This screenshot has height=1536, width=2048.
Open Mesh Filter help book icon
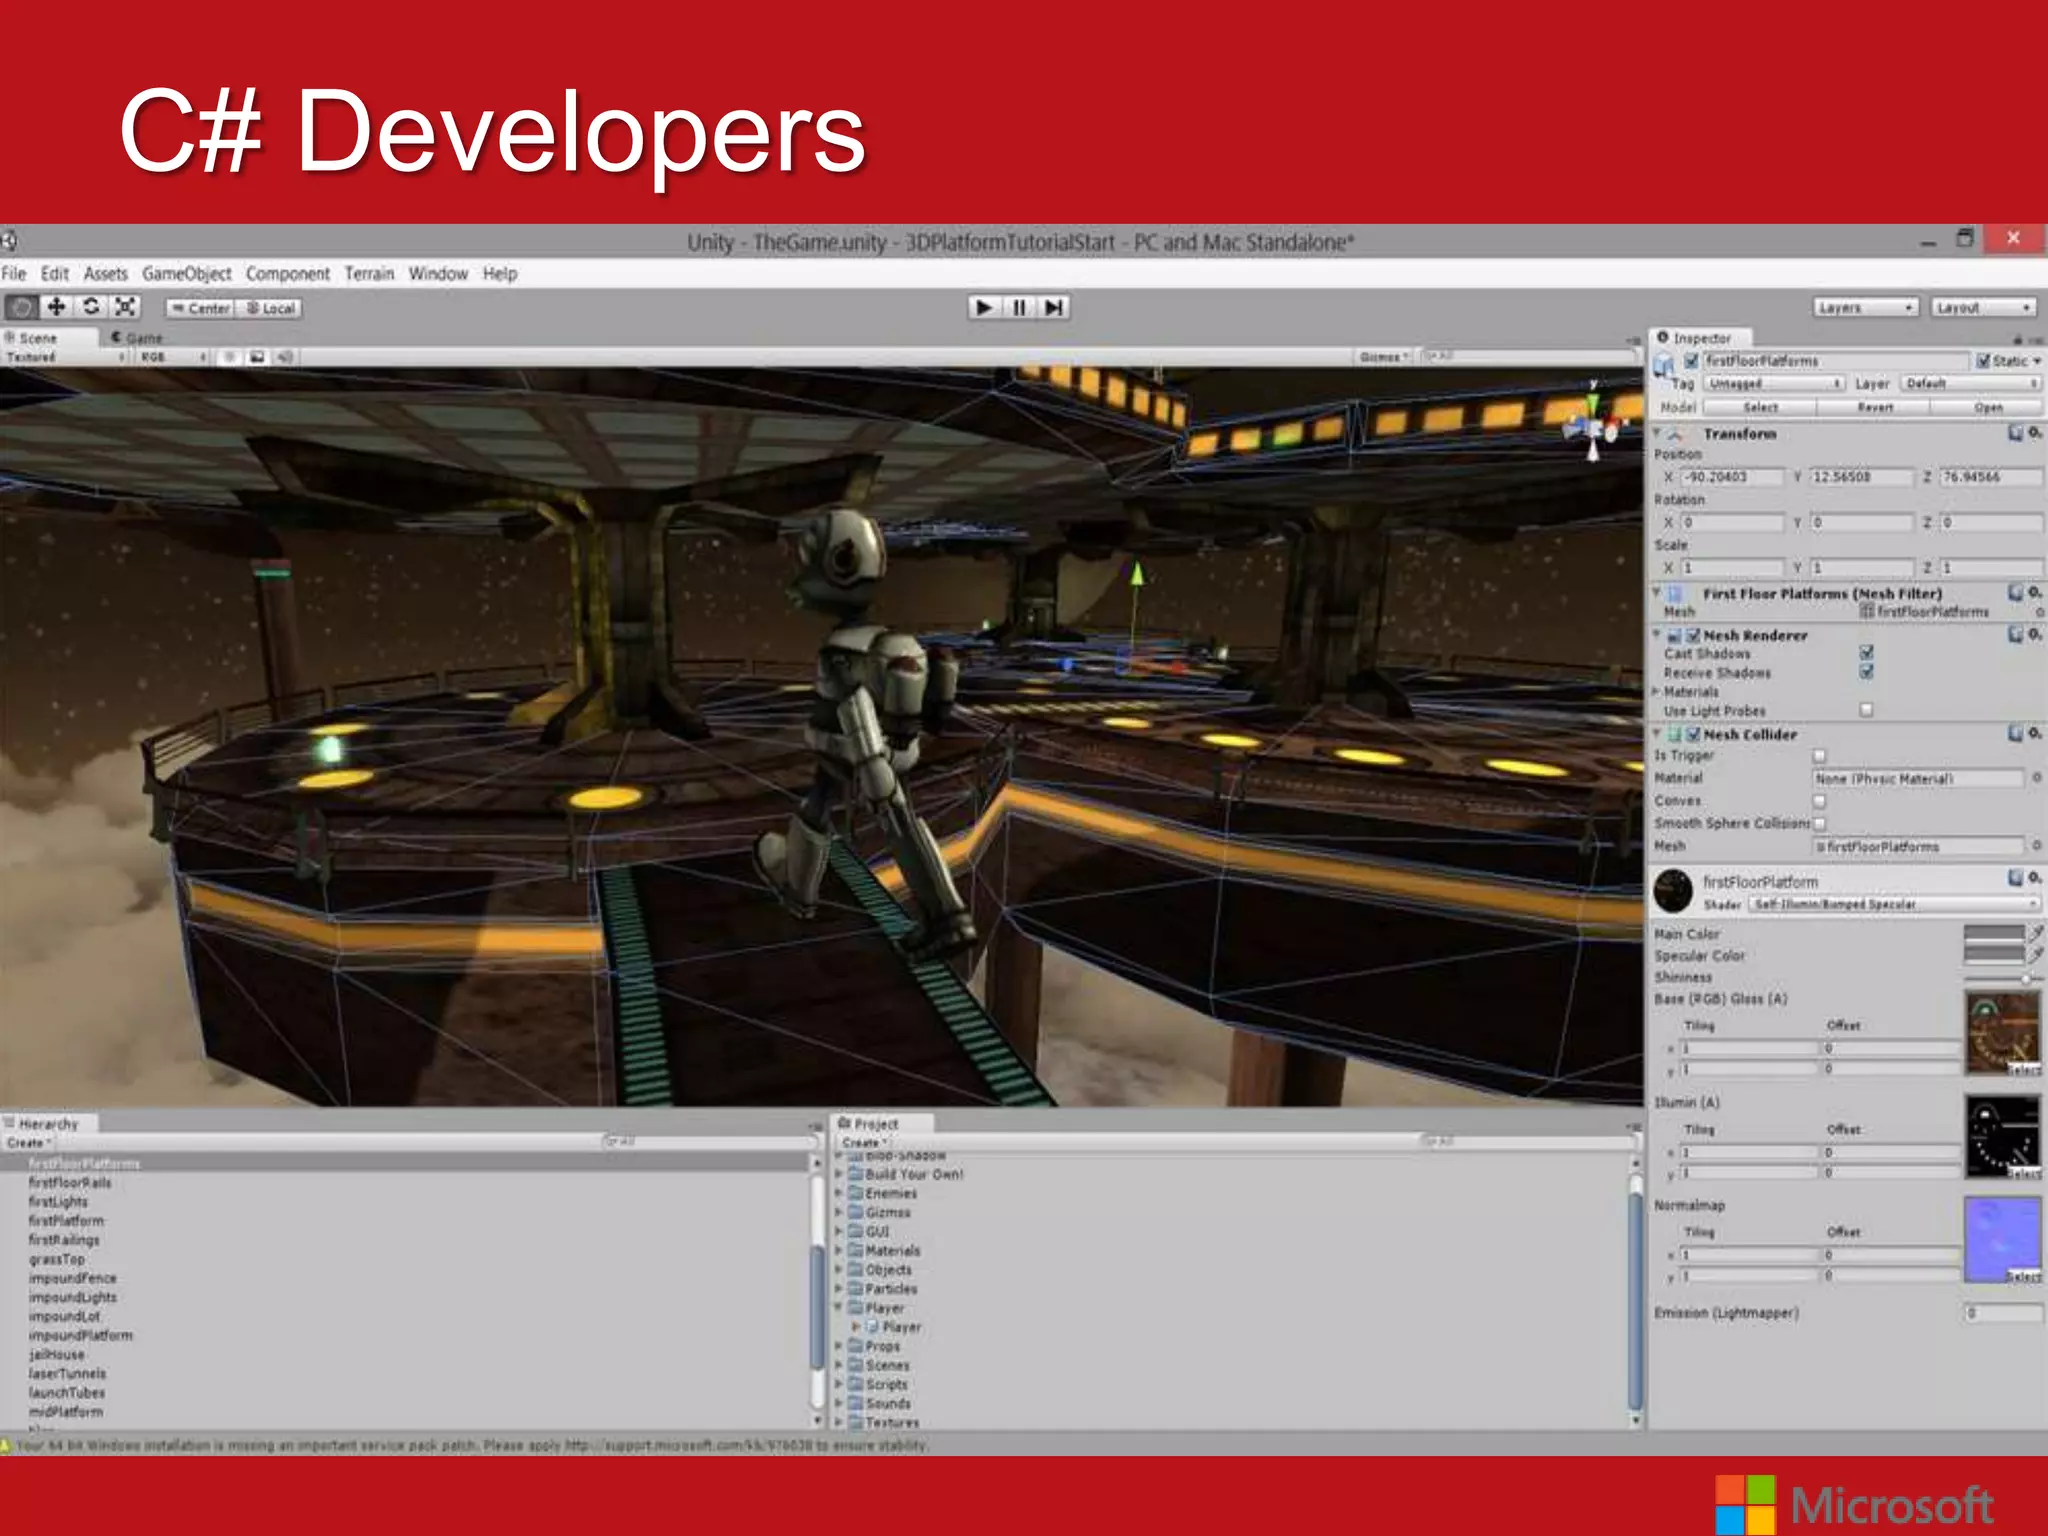point(2016,592)
